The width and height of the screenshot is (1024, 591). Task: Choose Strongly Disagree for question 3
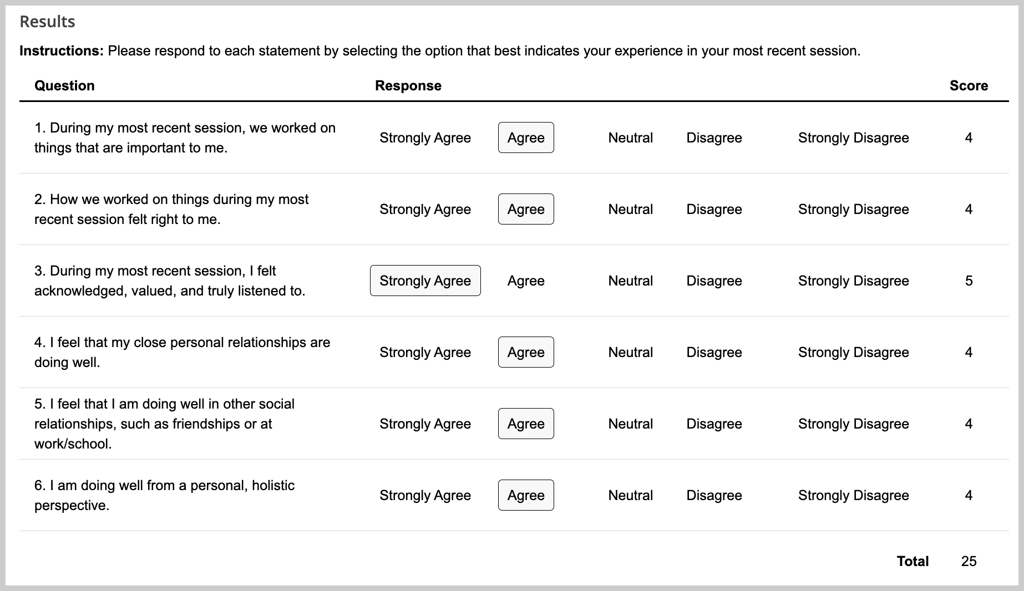tap(853, 281)
